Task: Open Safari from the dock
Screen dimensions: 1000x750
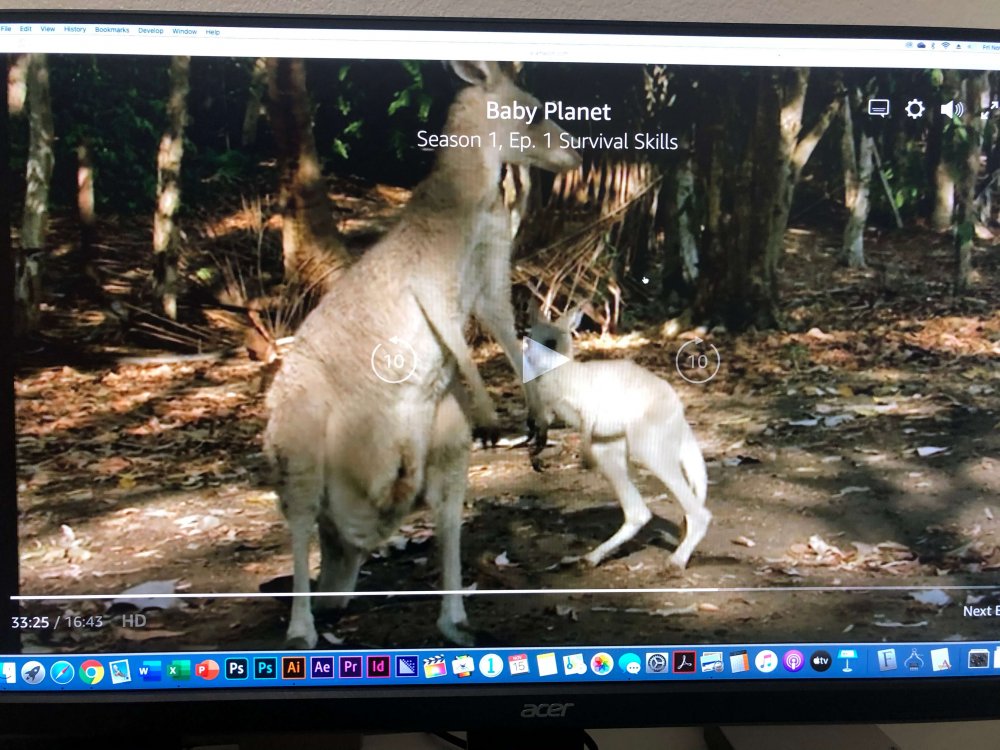Action: pos(62,672)
